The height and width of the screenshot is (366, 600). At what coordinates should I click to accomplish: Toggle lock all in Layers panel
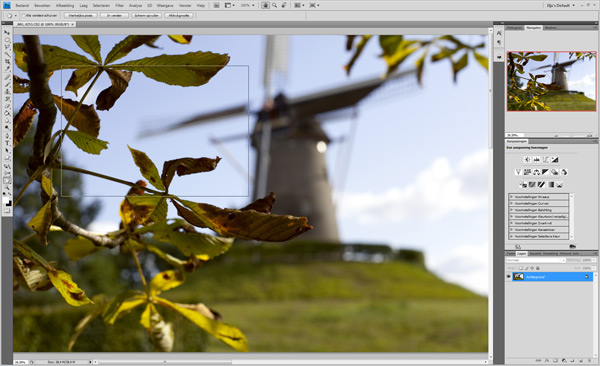[x=538, y=268]
